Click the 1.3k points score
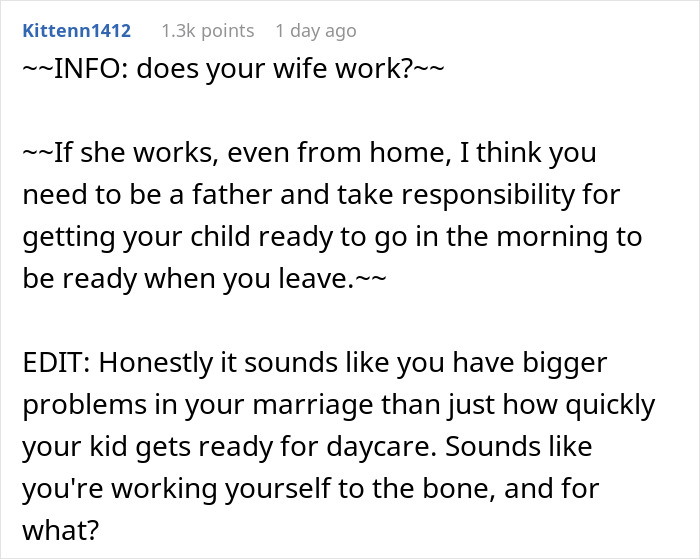 (207, 31)
